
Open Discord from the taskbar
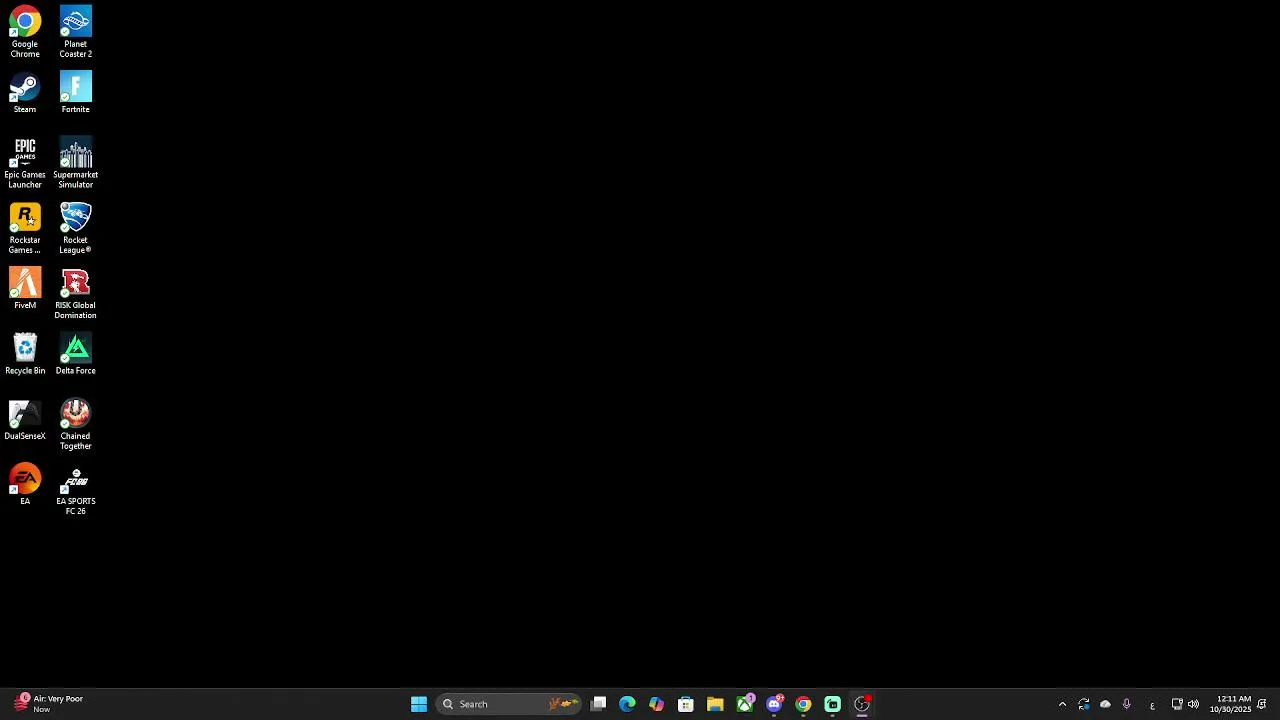(x=774, y=704)
